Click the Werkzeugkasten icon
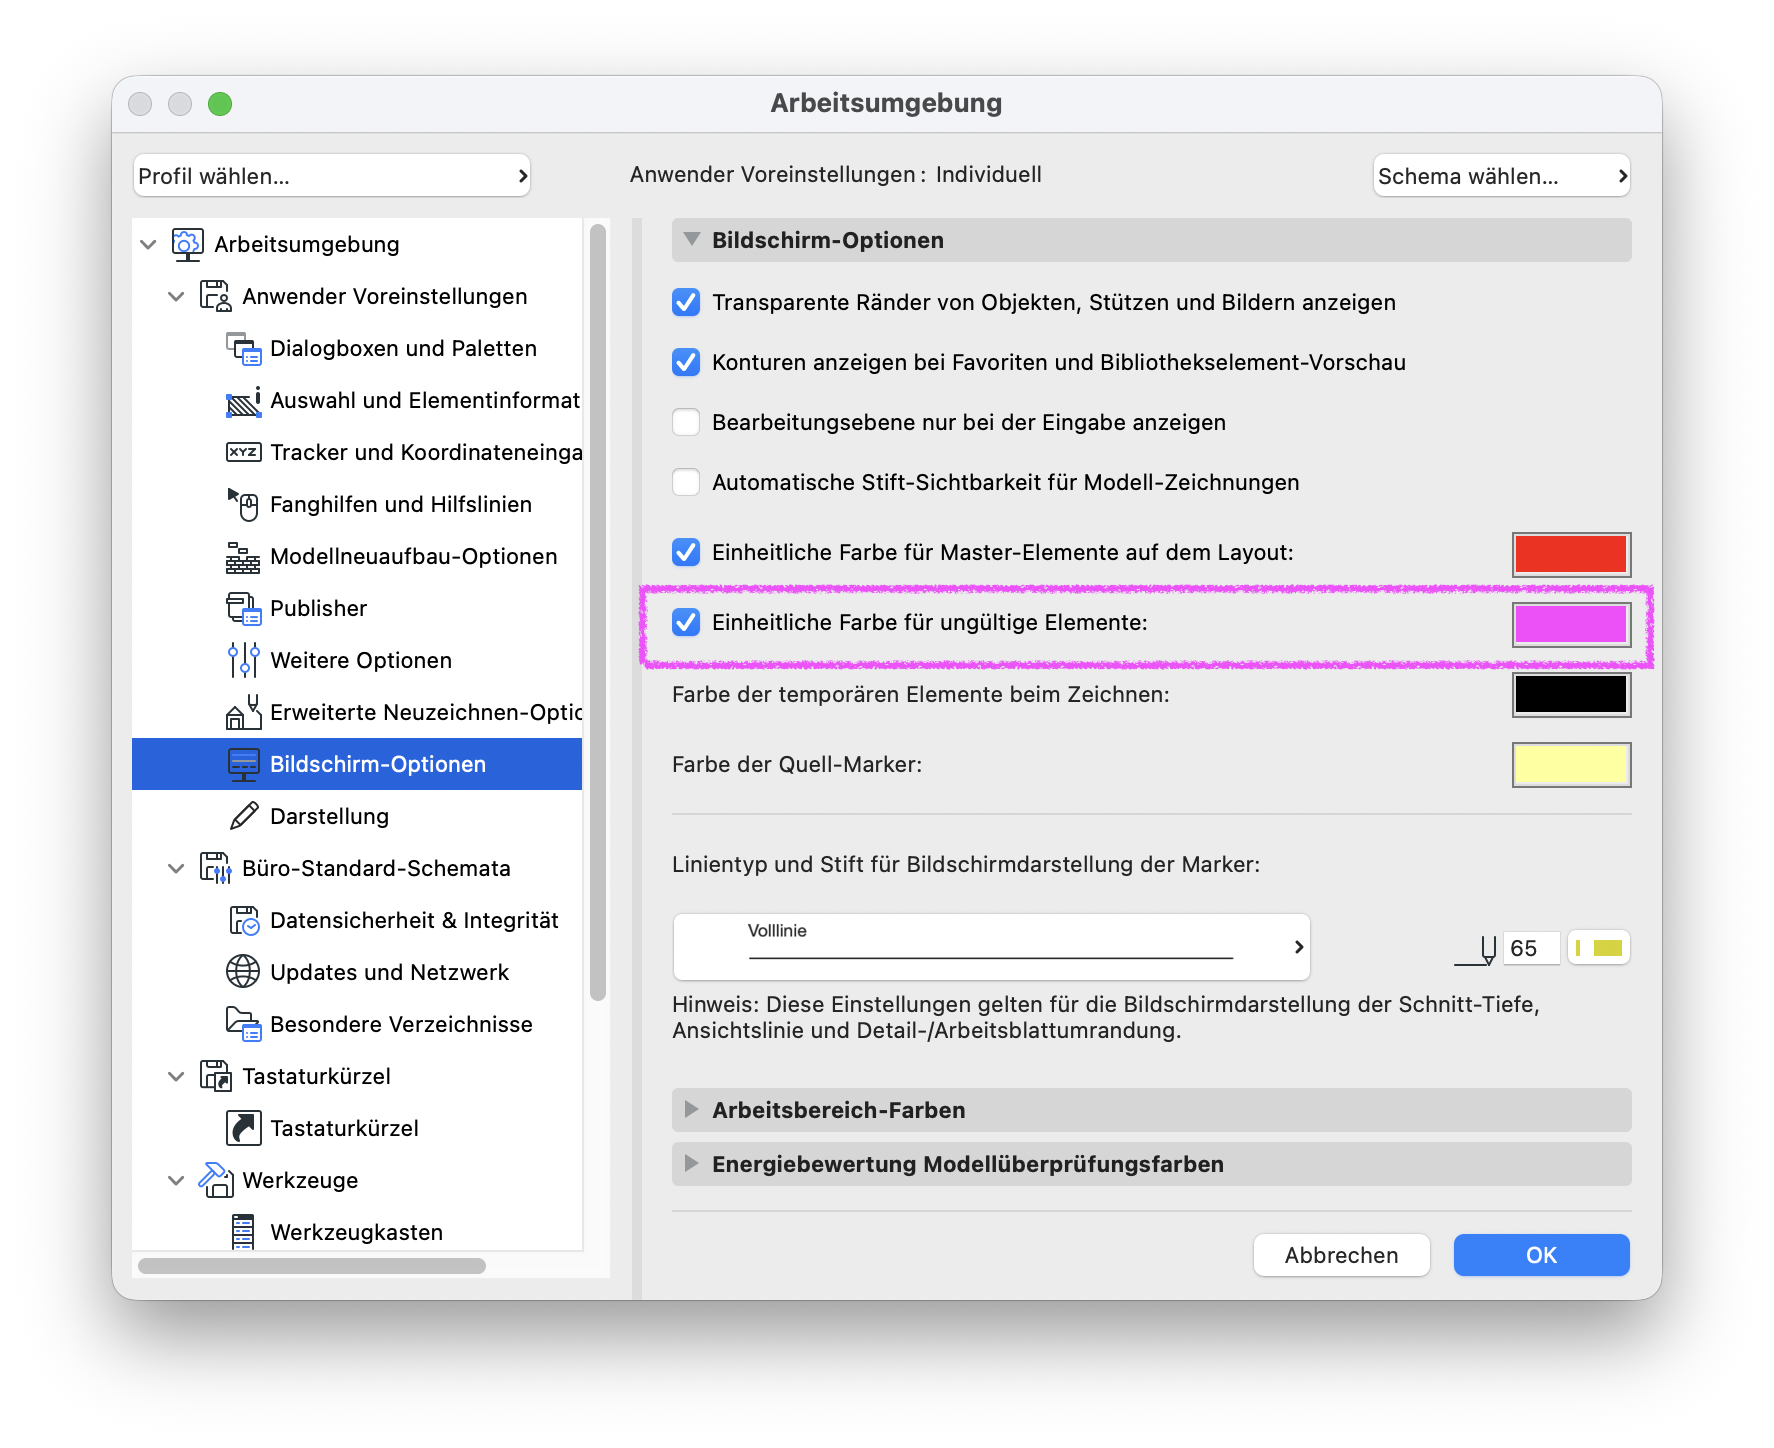This screenshot has width=1774, height=1448. (243, 1232)
